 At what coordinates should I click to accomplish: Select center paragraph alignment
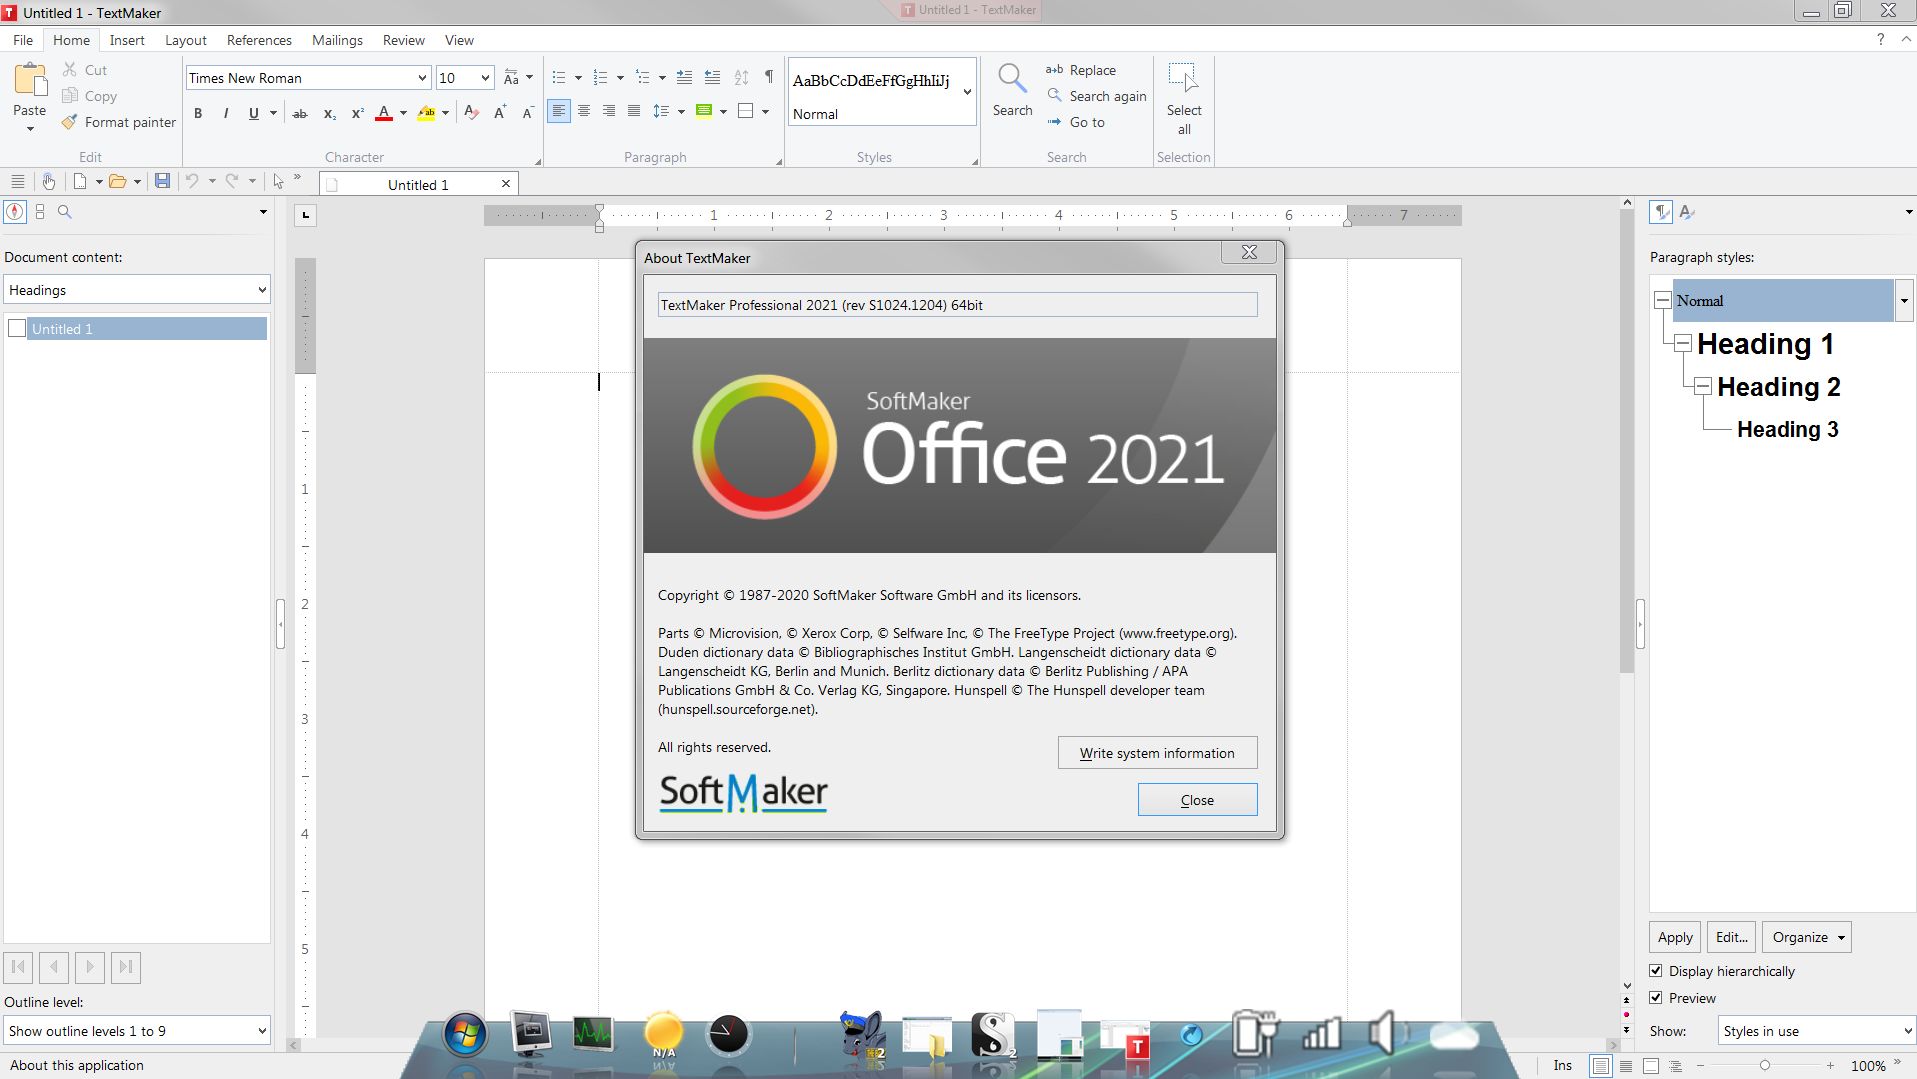pyautogui.click(x=584, y=111)
